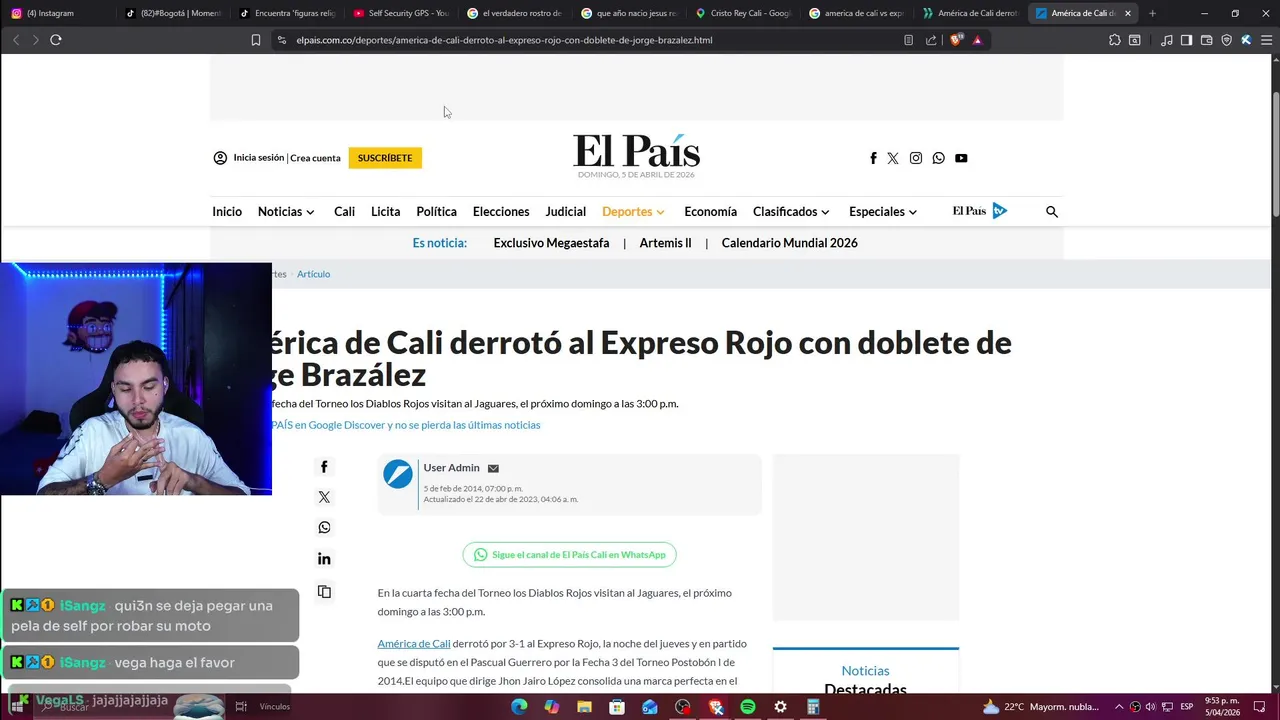
Task: Open a new browser tab
Action: pos(1152,13)
